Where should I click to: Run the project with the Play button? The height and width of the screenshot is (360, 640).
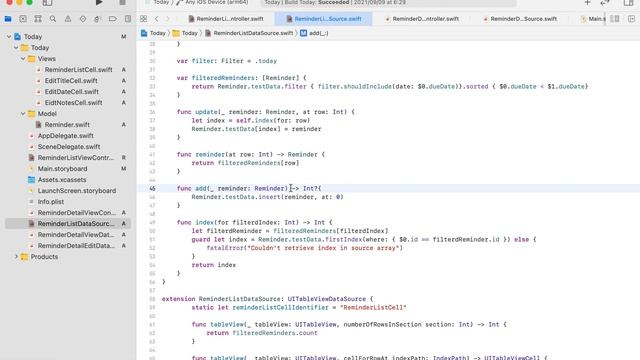99,2
